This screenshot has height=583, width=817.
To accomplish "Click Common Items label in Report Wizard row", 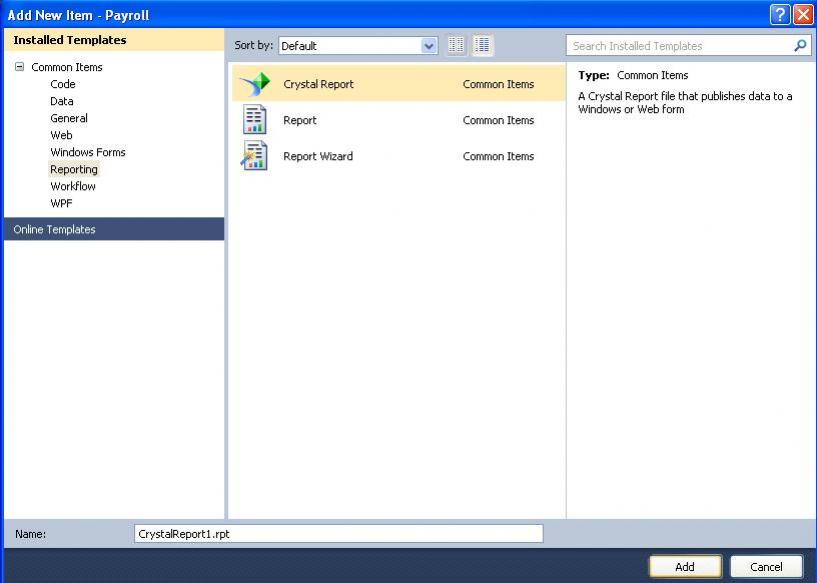I will [498, 156].
